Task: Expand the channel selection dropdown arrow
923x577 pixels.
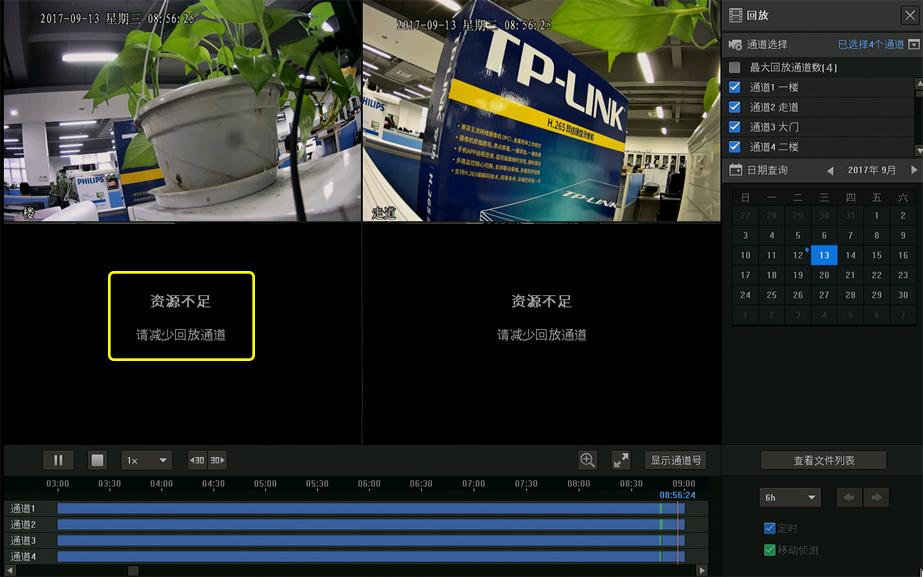Action: pyautogui.click(x=915, y=43)
